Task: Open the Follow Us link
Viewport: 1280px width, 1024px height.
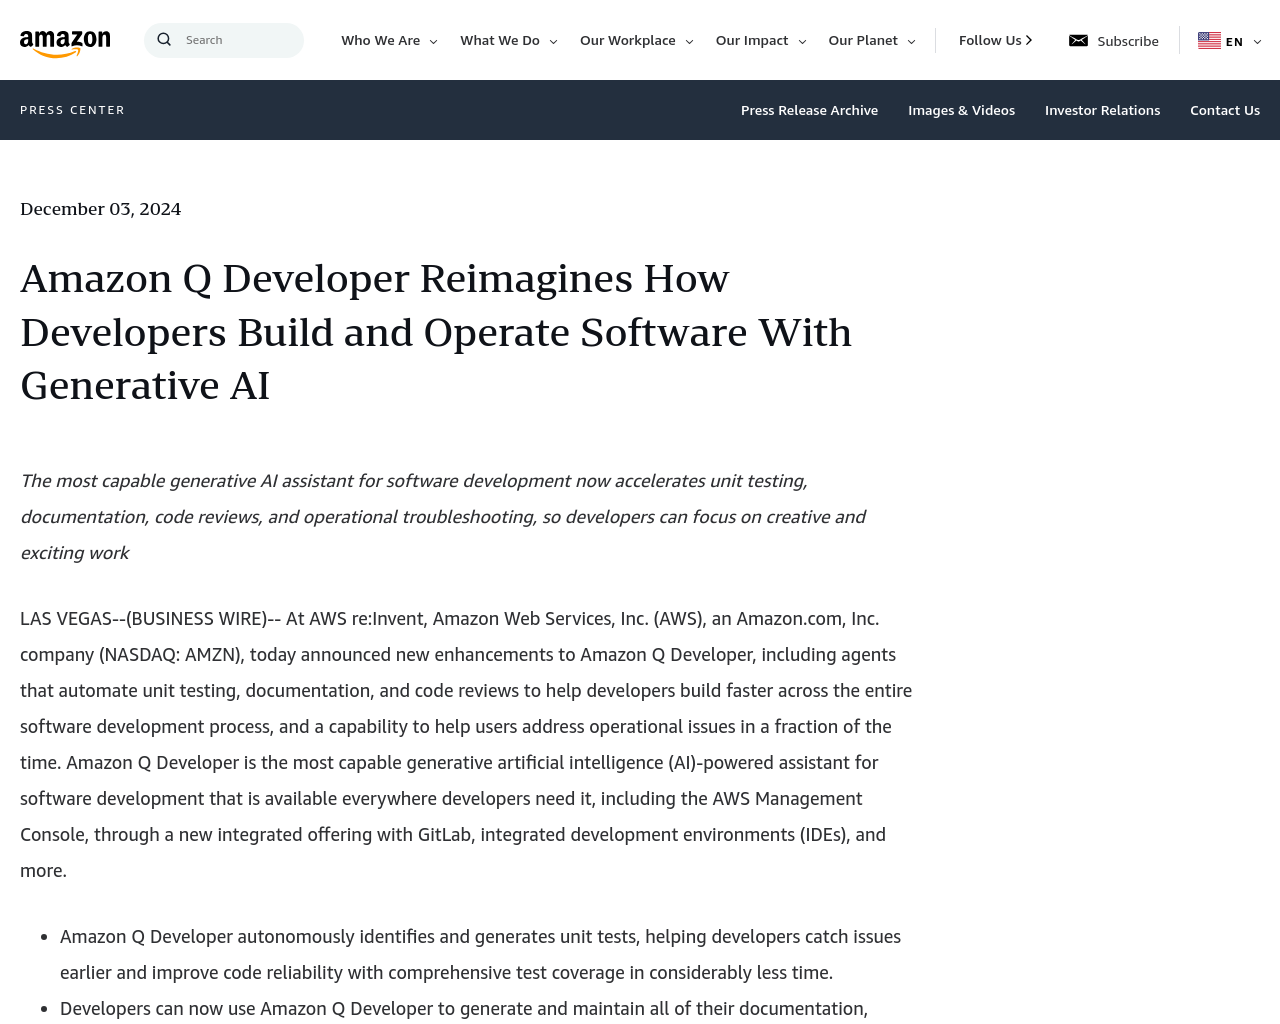Action: pos(990,40)
